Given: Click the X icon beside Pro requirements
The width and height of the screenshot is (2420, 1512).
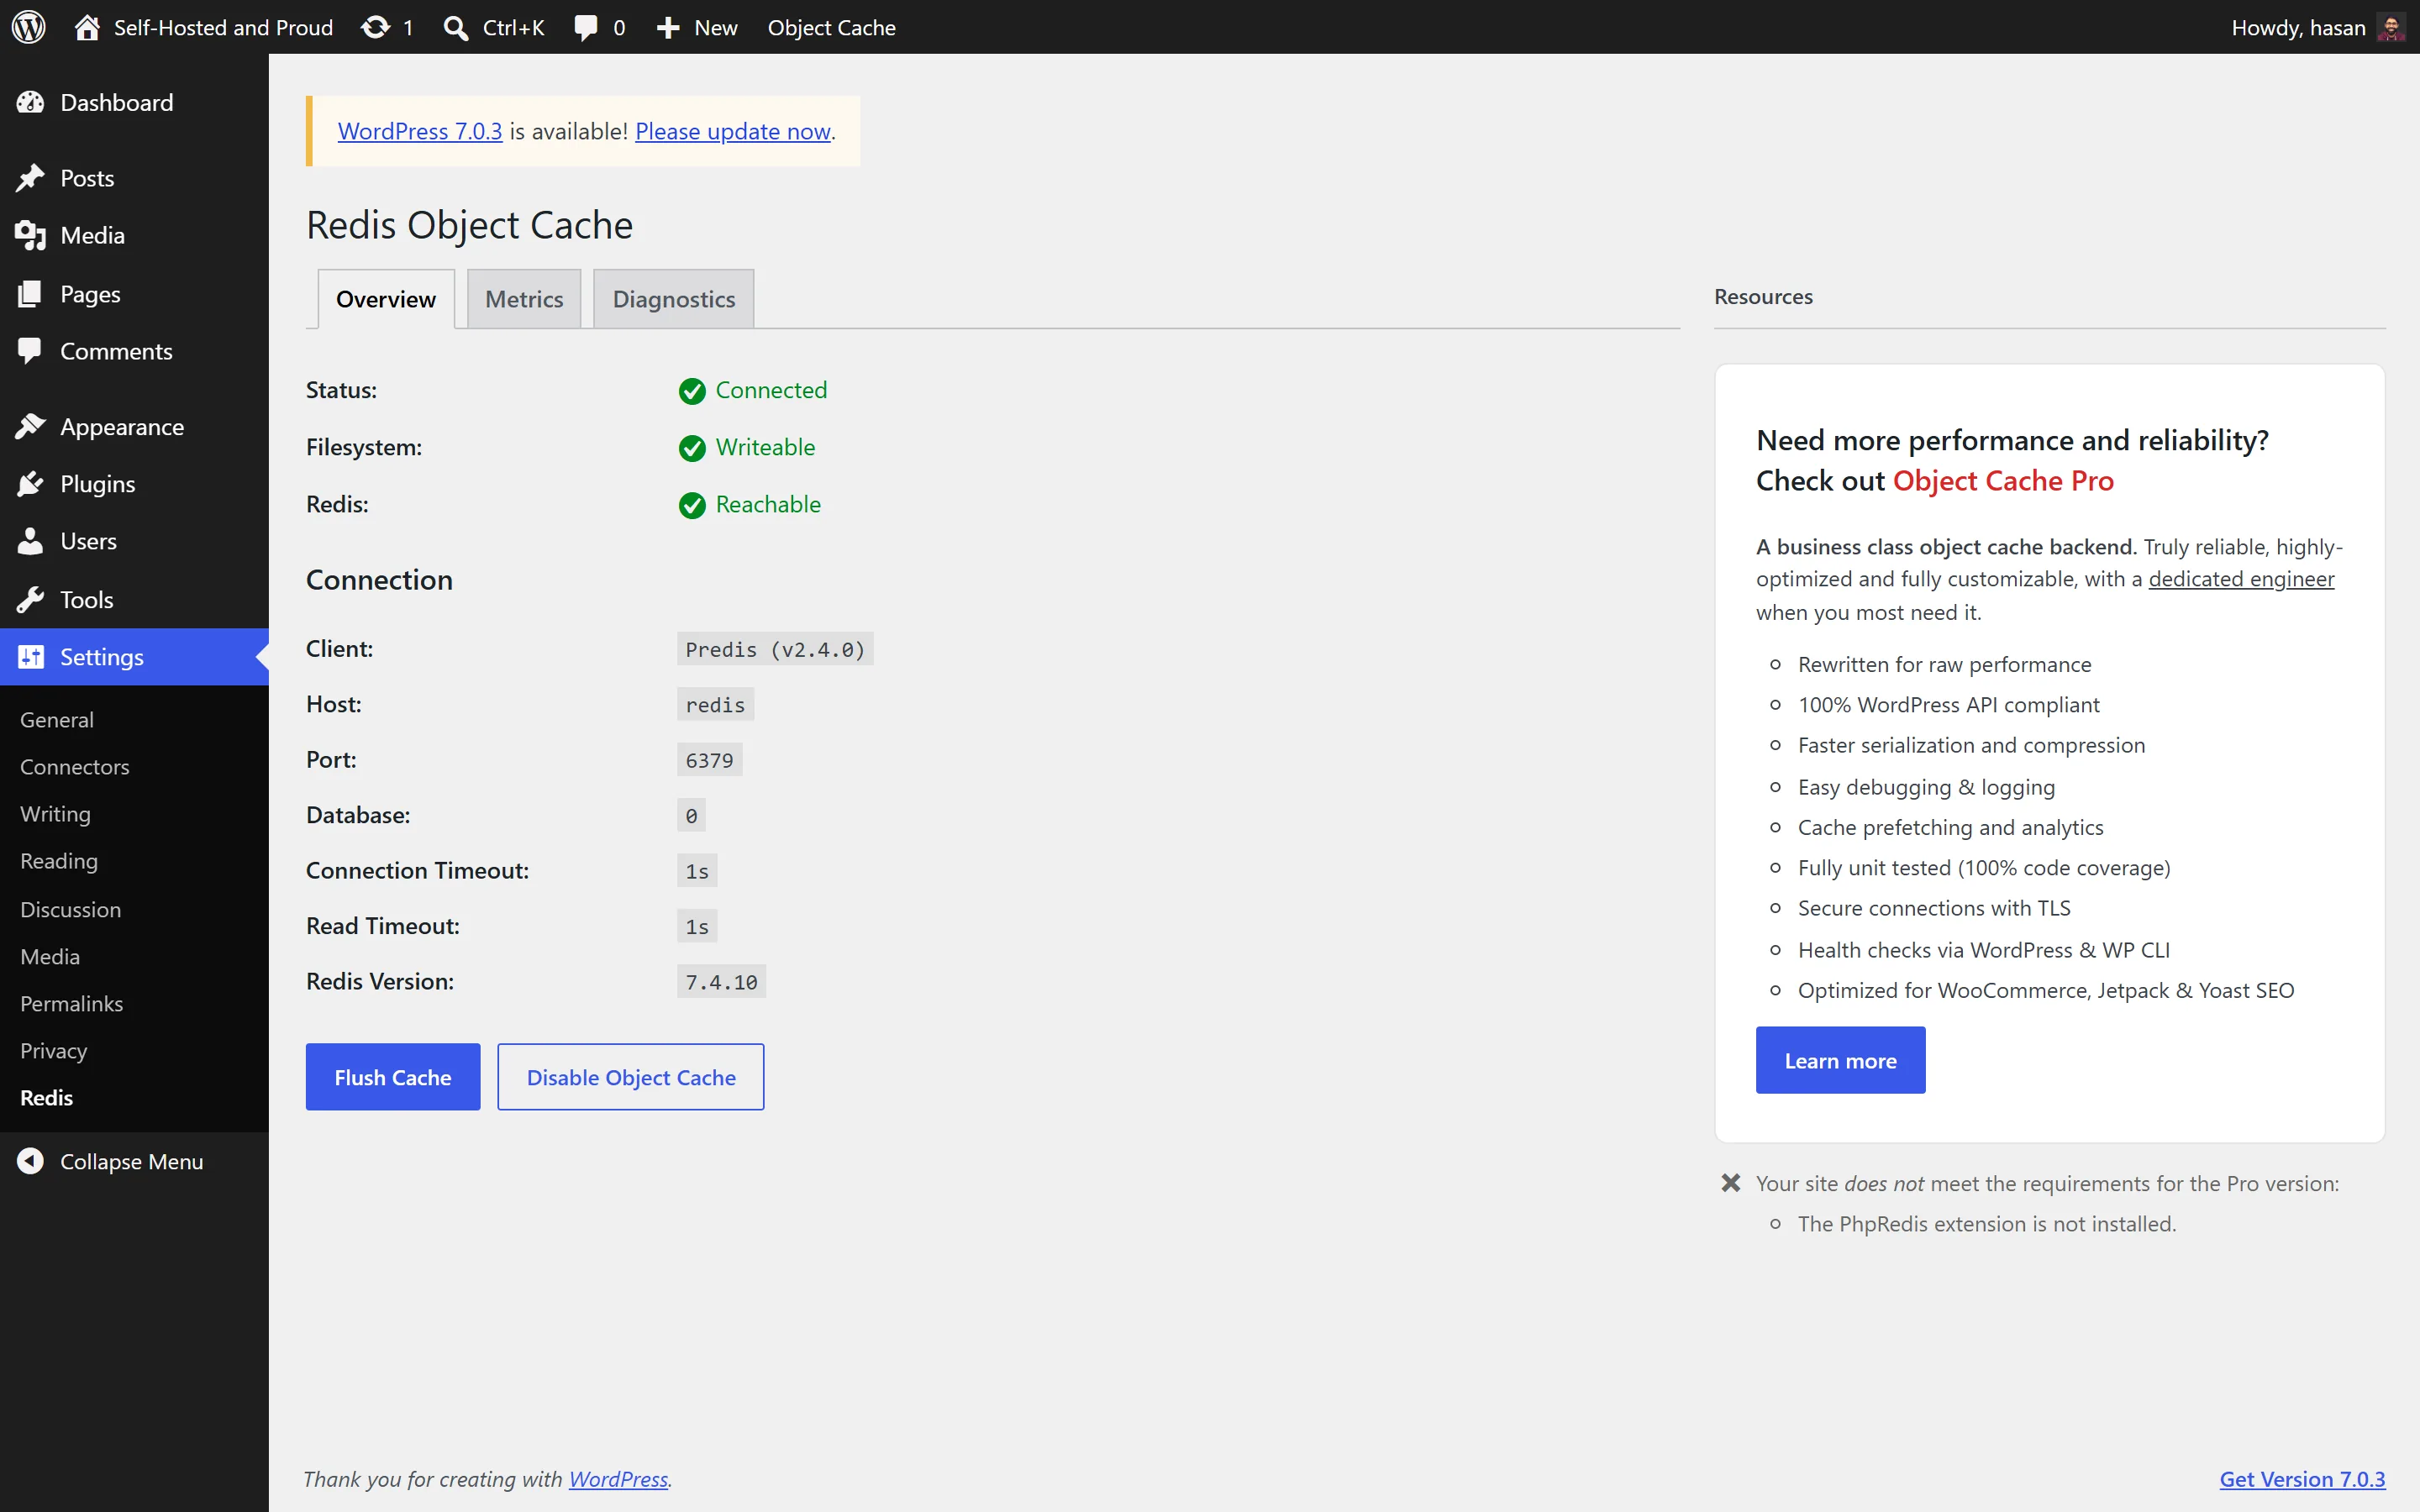Looking at the screenshot, I should click(x=1731, y=1183).
